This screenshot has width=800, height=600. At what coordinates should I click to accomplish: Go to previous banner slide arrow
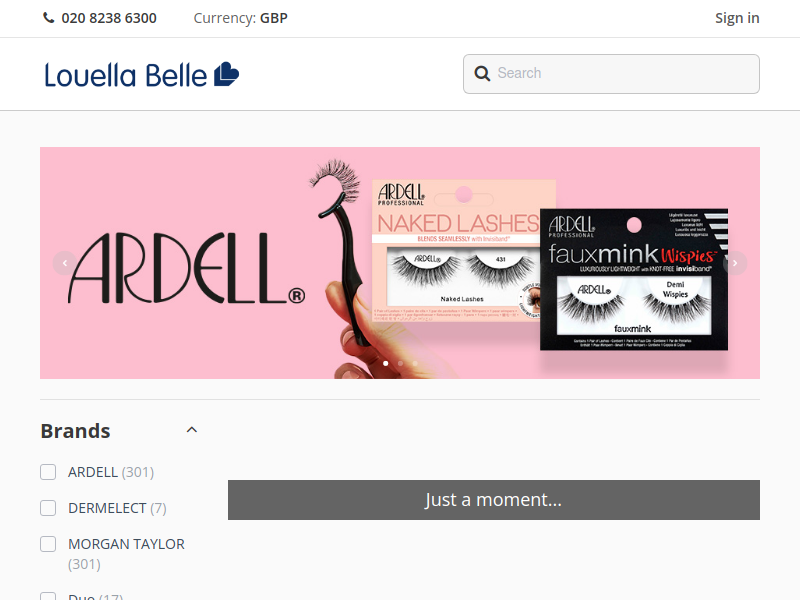coord(65,263)
